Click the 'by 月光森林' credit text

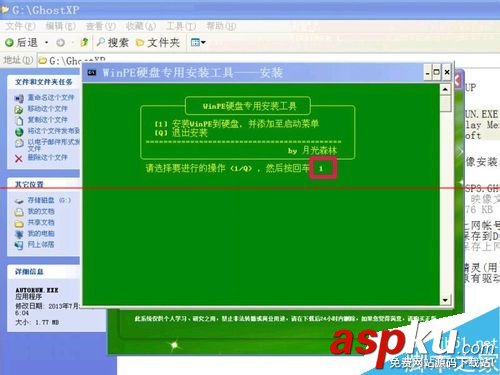[312, 150]
